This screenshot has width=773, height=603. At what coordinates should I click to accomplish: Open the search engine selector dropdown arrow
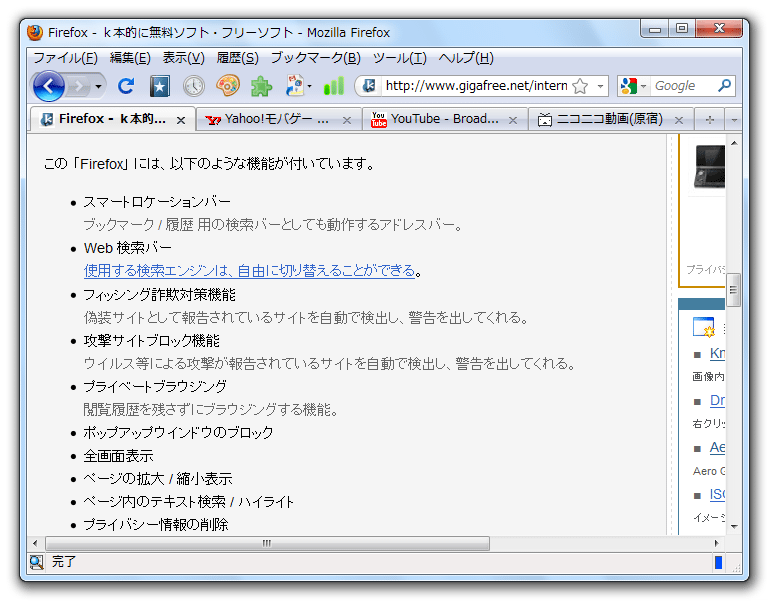coord(643,87)
